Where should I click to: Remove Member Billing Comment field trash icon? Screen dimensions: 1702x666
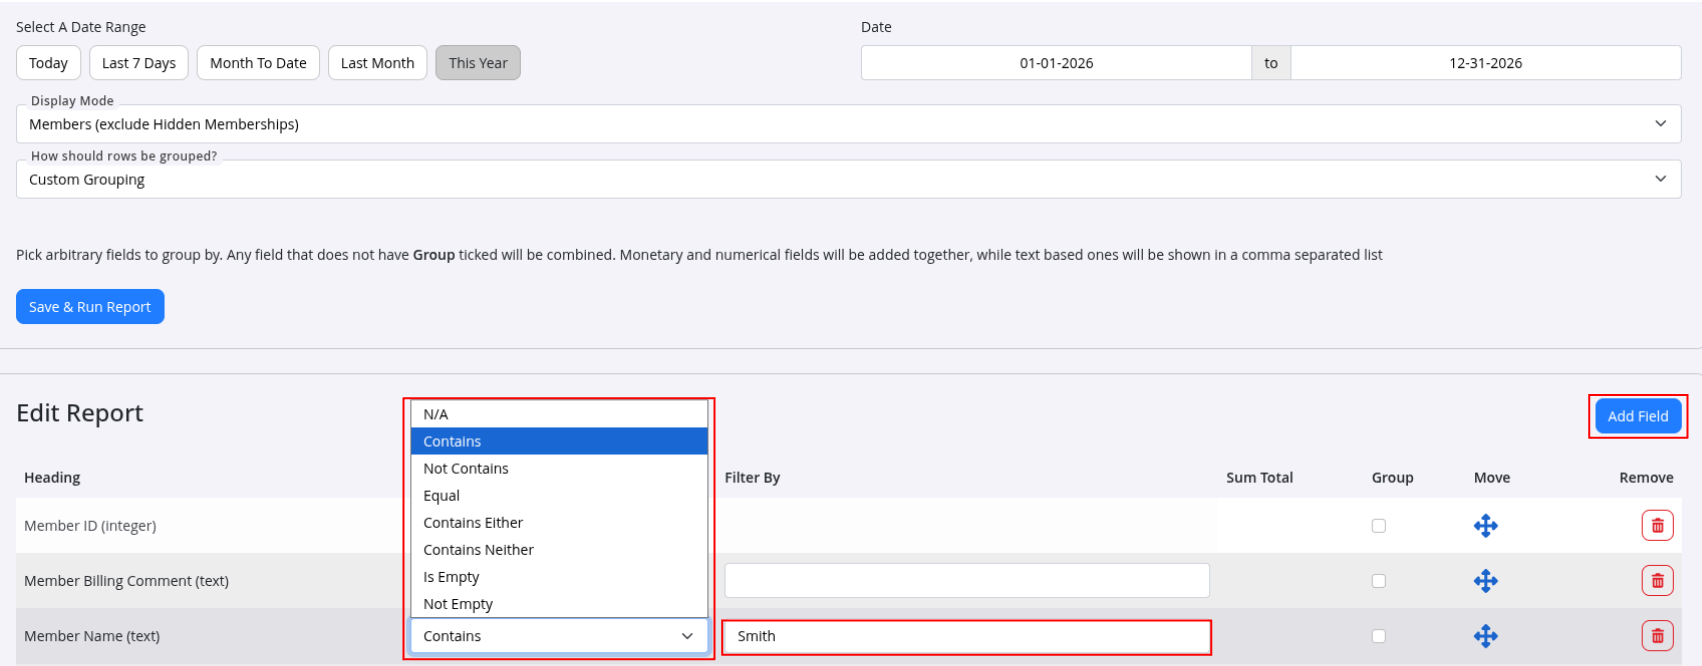[1657, 581]
